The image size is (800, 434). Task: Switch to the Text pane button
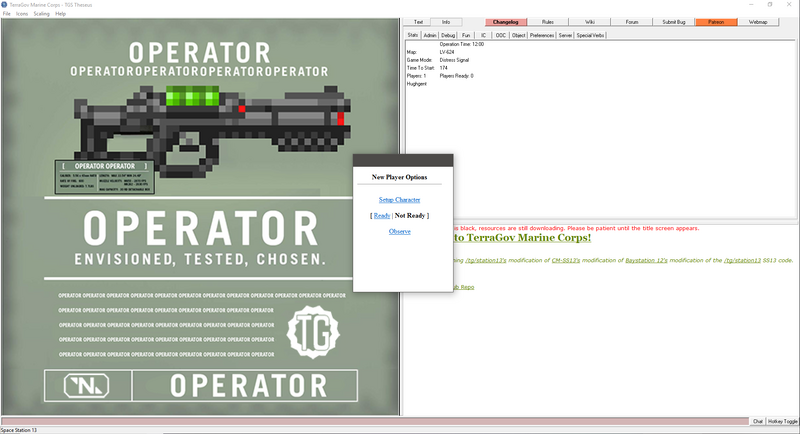pos(418,22)
